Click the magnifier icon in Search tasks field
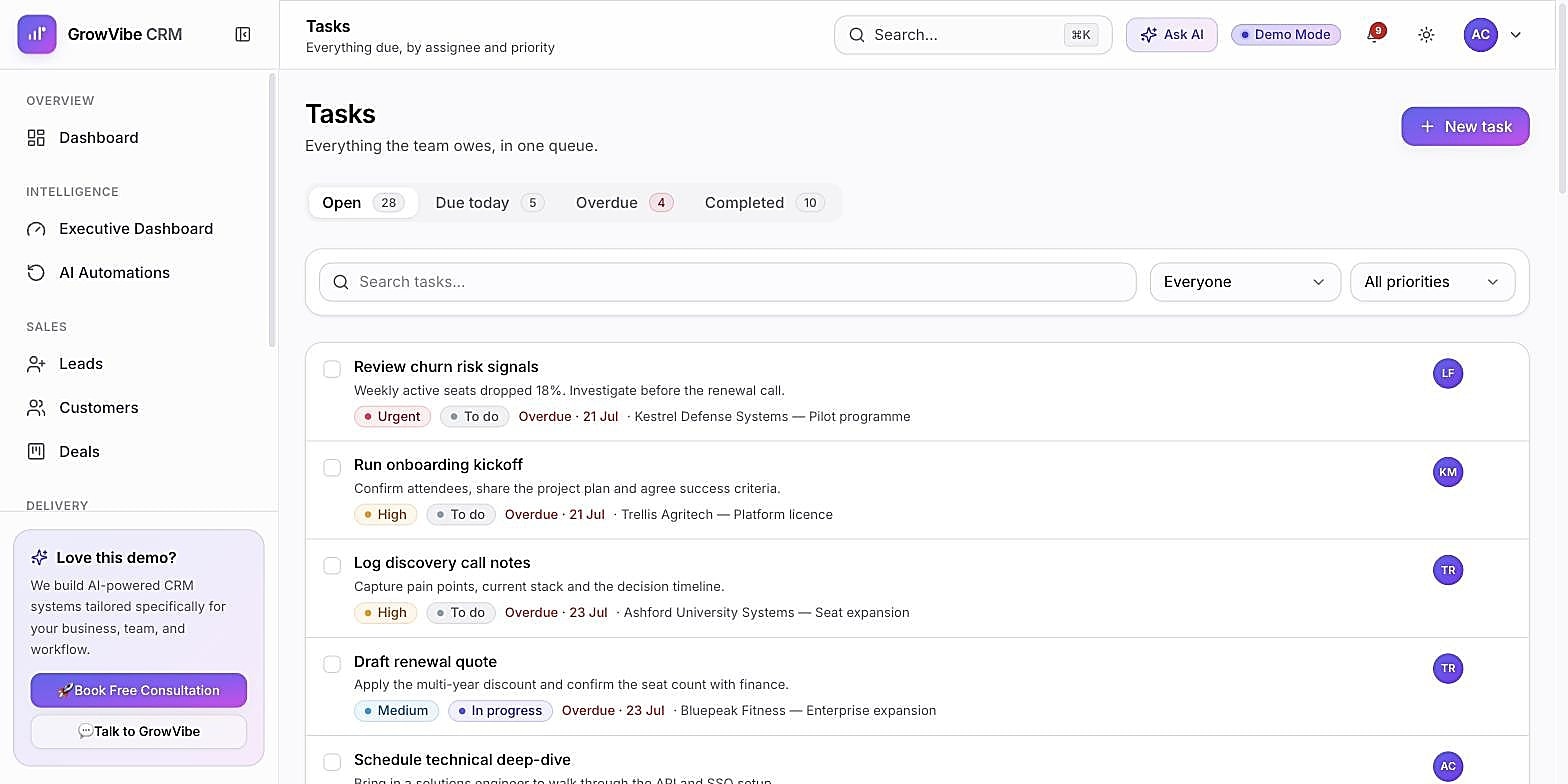 click(341, 282)
